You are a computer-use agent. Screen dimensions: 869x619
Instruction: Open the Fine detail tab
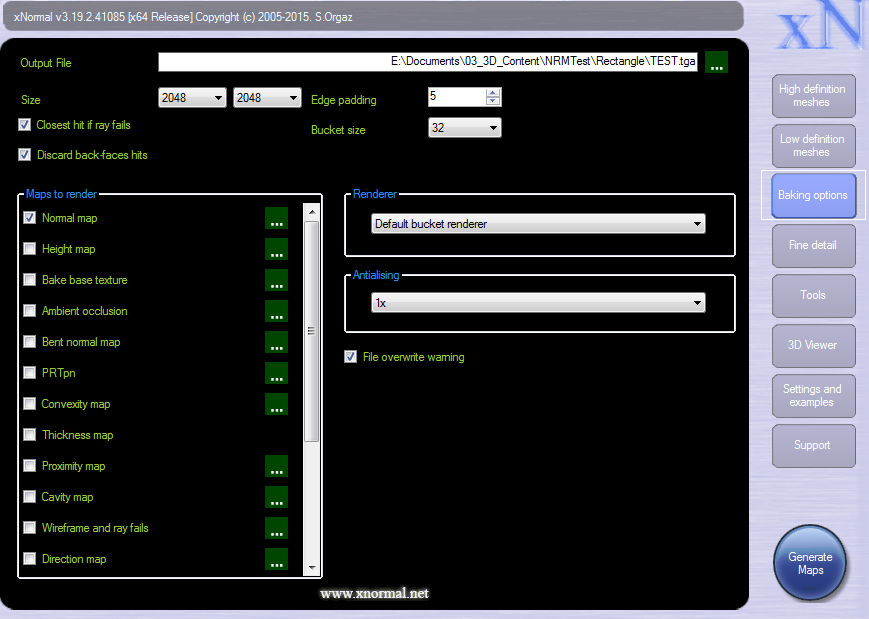(813, 245)
